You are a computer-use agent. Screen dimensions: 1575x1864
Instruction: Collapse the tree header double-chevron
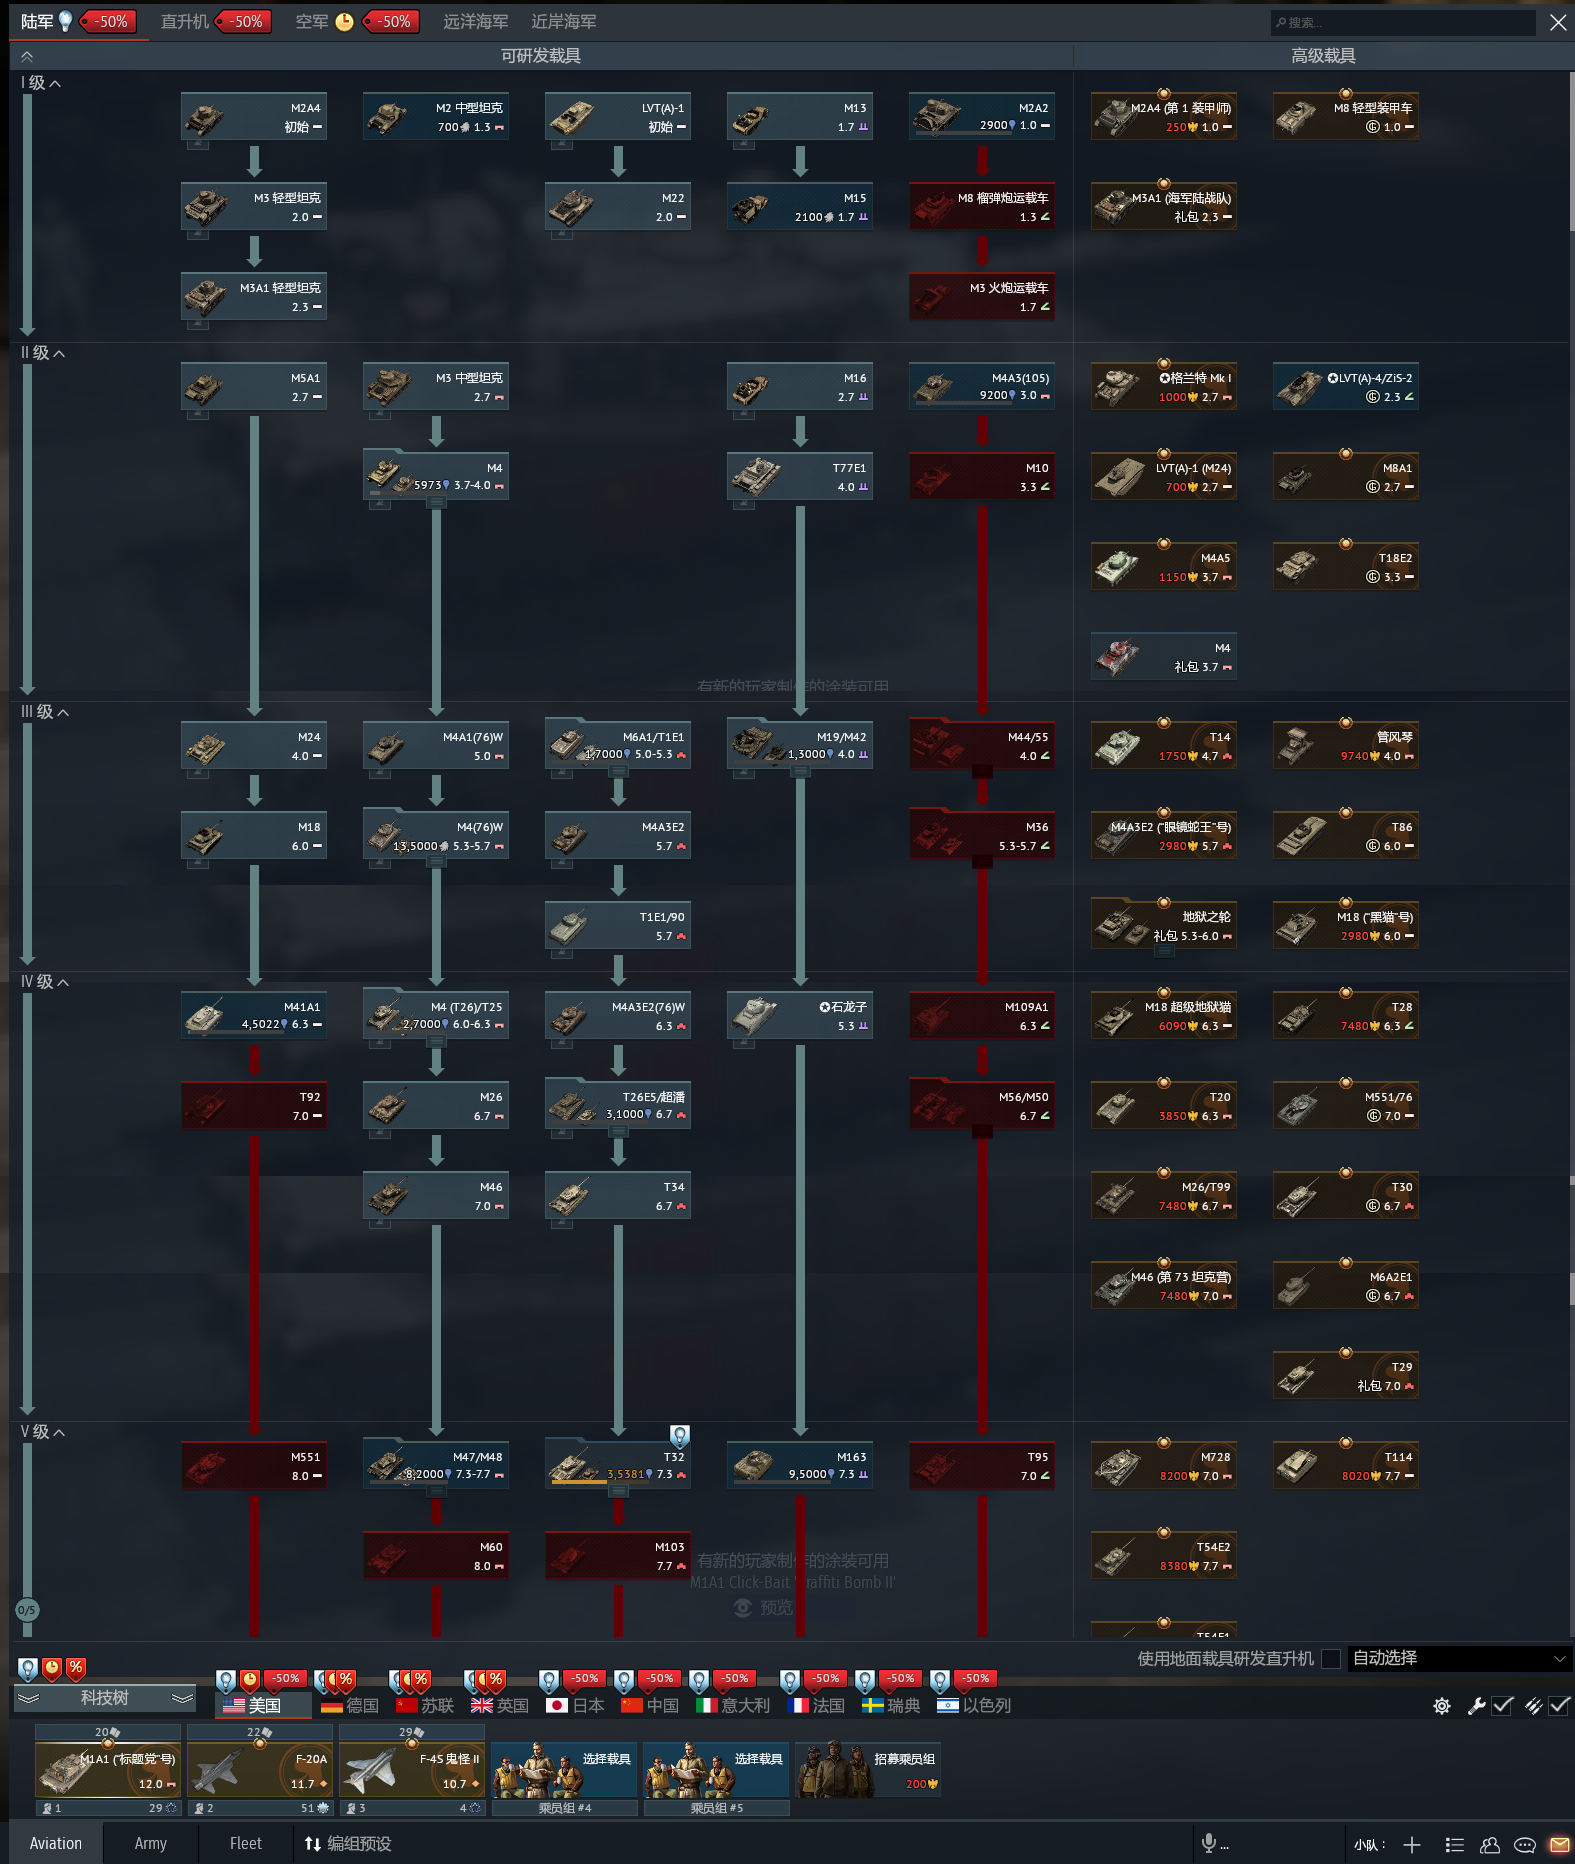(x=27, y=56)
